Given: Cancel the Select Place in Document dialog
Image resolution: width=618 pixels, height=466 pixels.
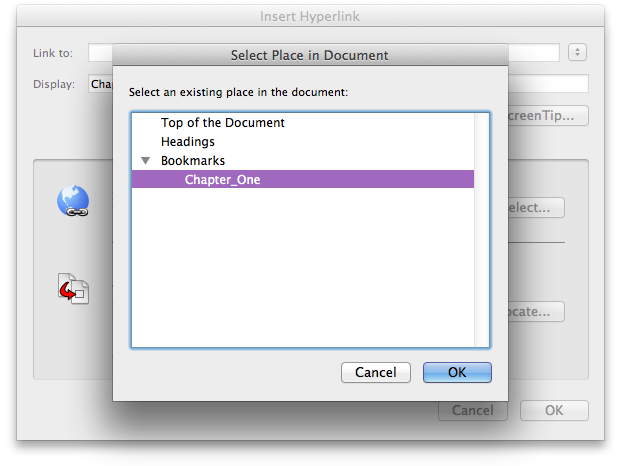Looking at the screenshot, I should tap(376, 372).
